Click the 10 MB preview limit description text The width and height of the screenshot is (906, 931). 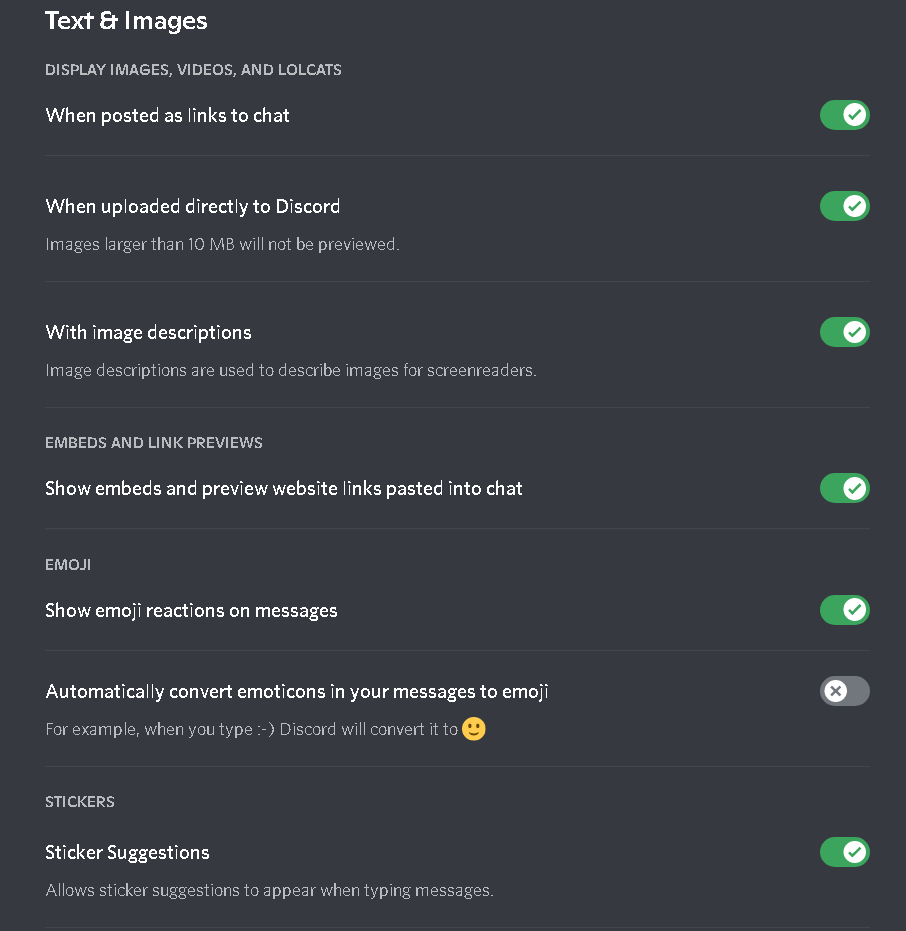click(223, 243)
